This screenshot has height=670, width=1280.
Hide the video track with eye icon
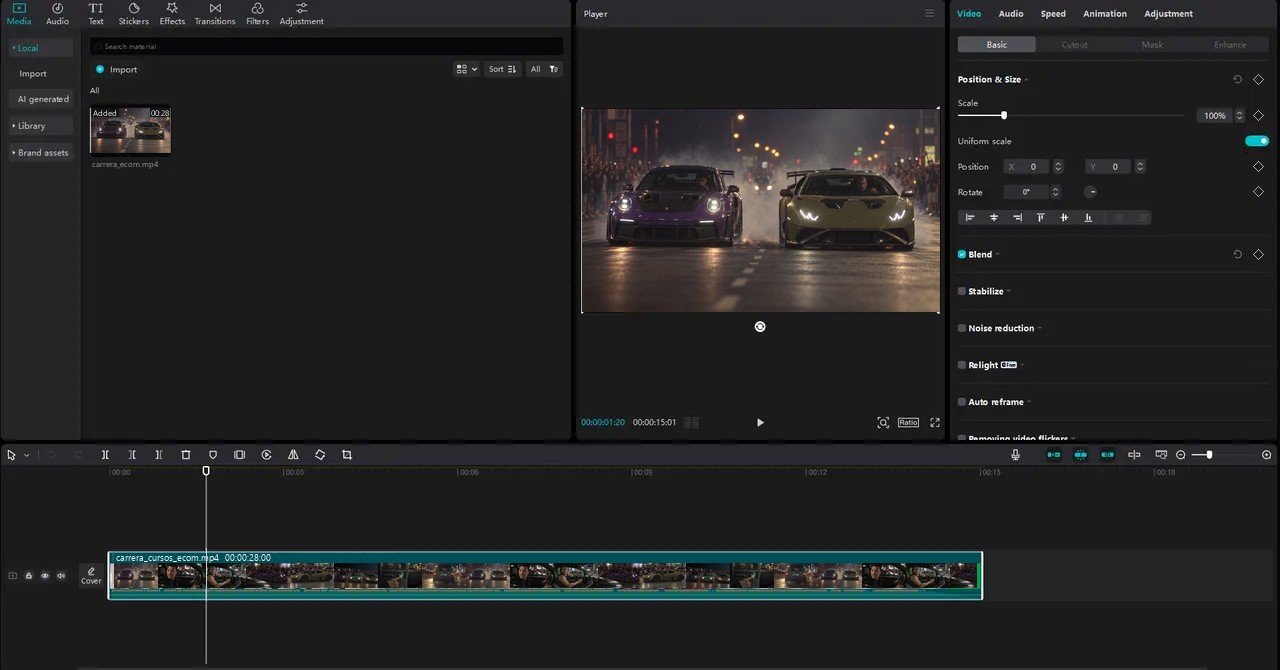[45, 576]
